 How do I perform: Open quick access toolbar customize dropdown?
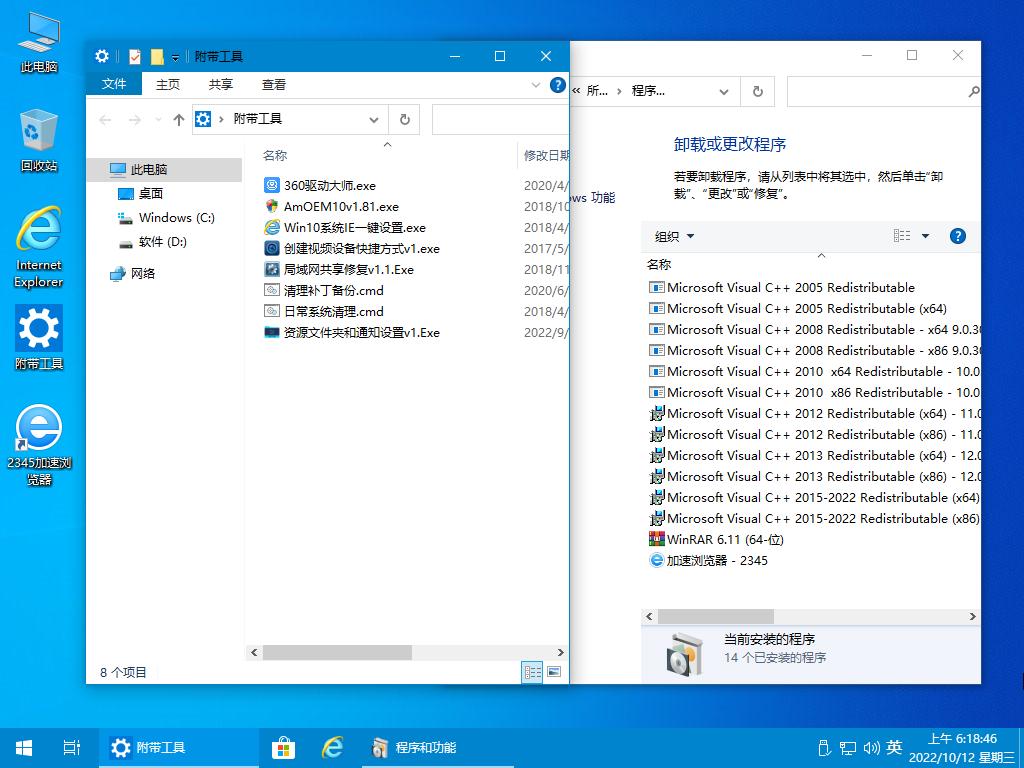click(x=175, y=57)
